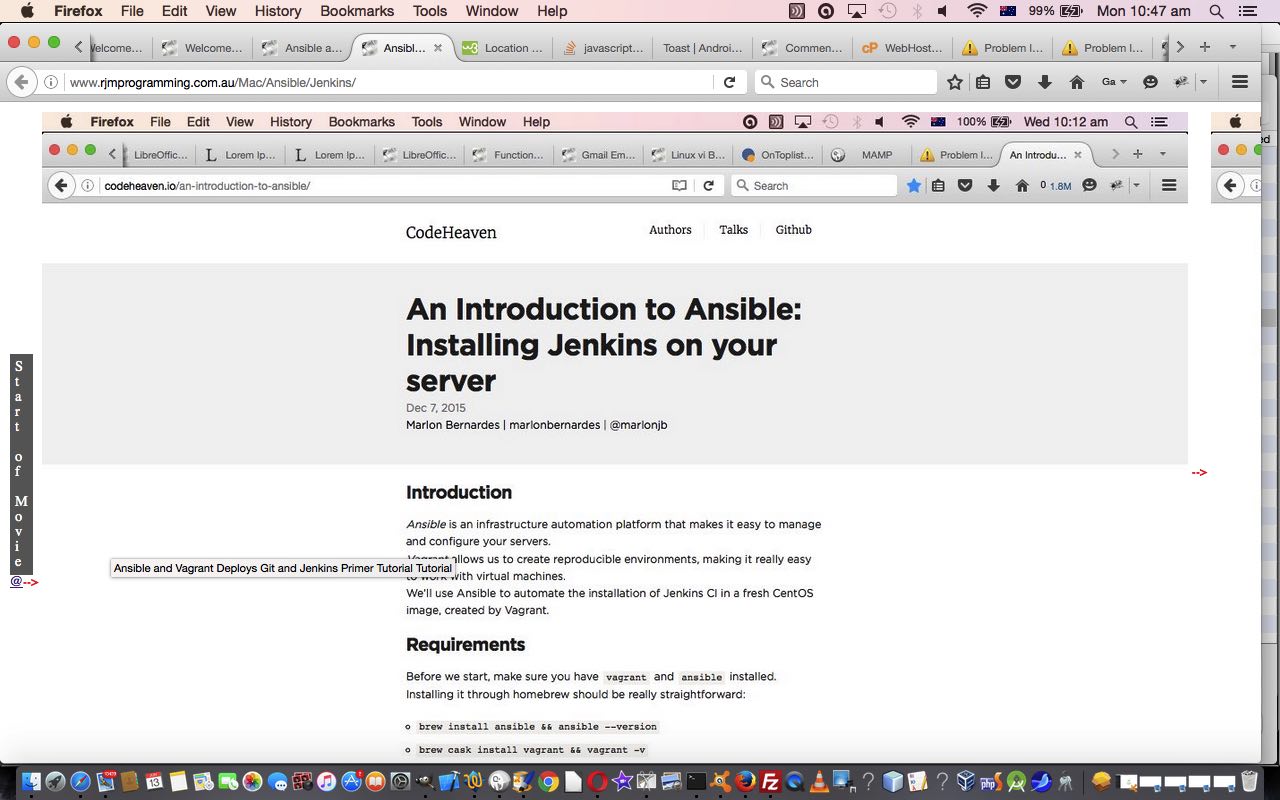The image size is (1280, 800).
Task: Click the @ link below Start of Movie
Action: tap(16, 581)
